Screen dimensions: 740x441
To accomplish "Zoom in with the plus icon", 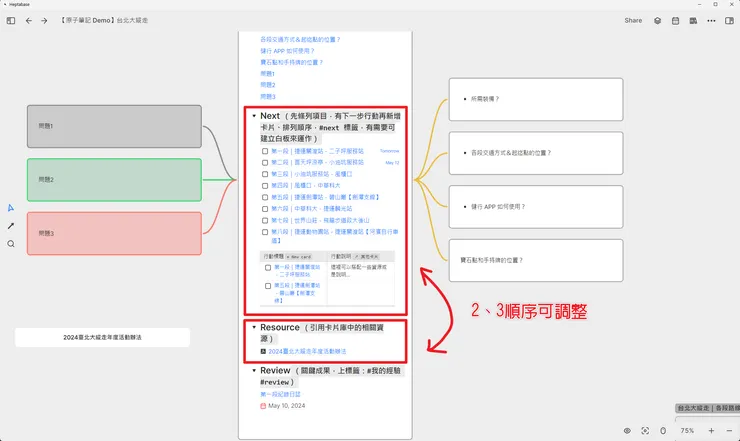I will 711,431.
